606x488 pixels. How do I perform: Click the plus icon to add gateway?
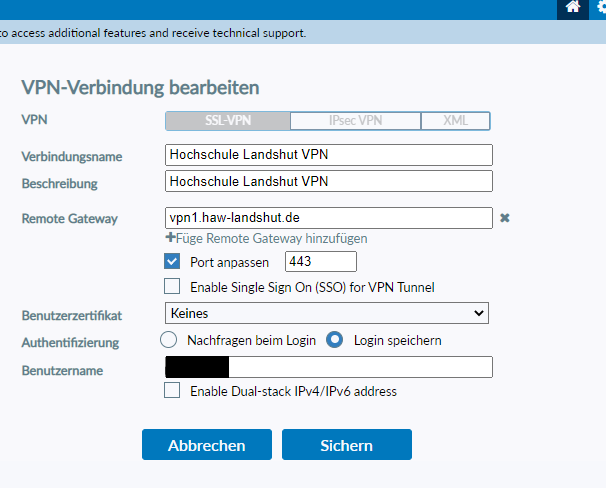coord(170,238)
